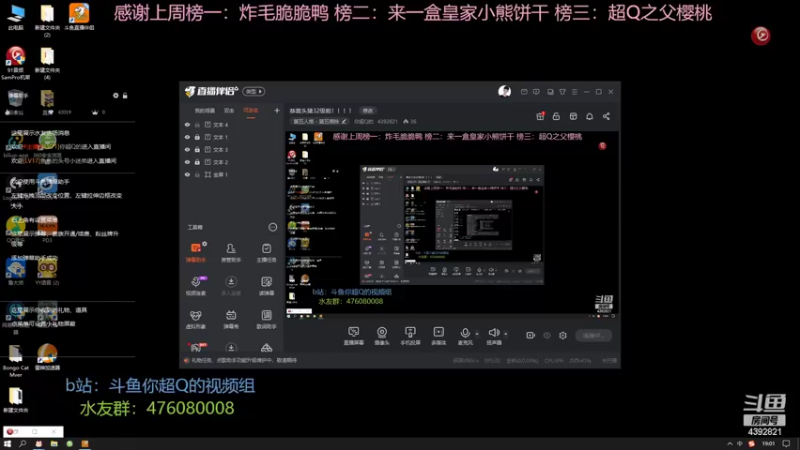Open the 虚拟形象 virtual avatar tool
Image resolution: width=800 pixels, height=450 pixels.
[196, 319]
